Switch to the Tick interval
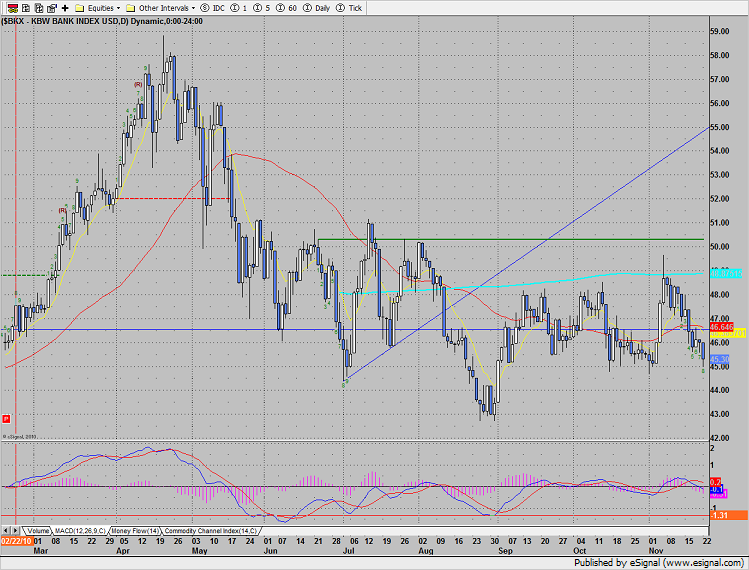Screen dimensions: 749x570 point(349,8)
